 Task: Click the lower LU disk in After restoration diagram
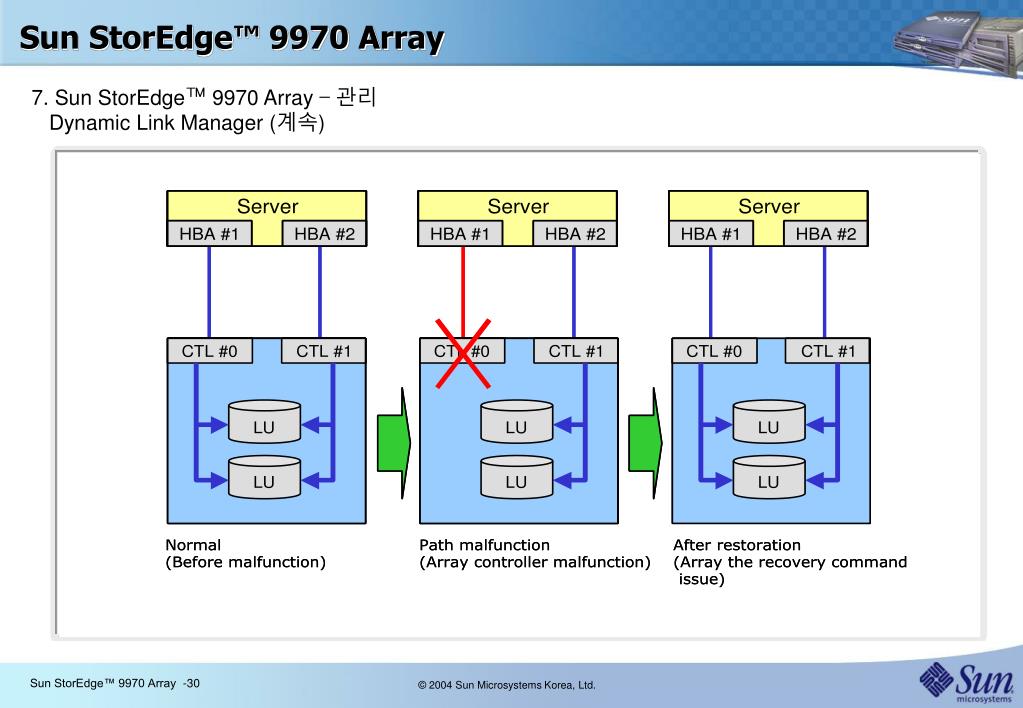point(769,477)
